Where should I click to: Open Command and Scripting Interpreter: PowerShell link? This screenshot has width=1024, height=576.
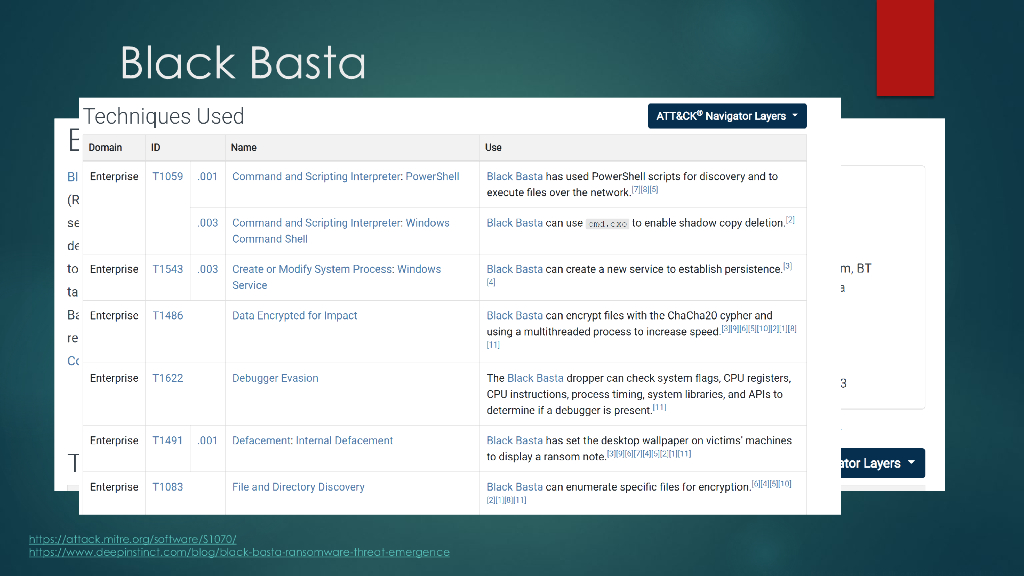tap(345, 176)
